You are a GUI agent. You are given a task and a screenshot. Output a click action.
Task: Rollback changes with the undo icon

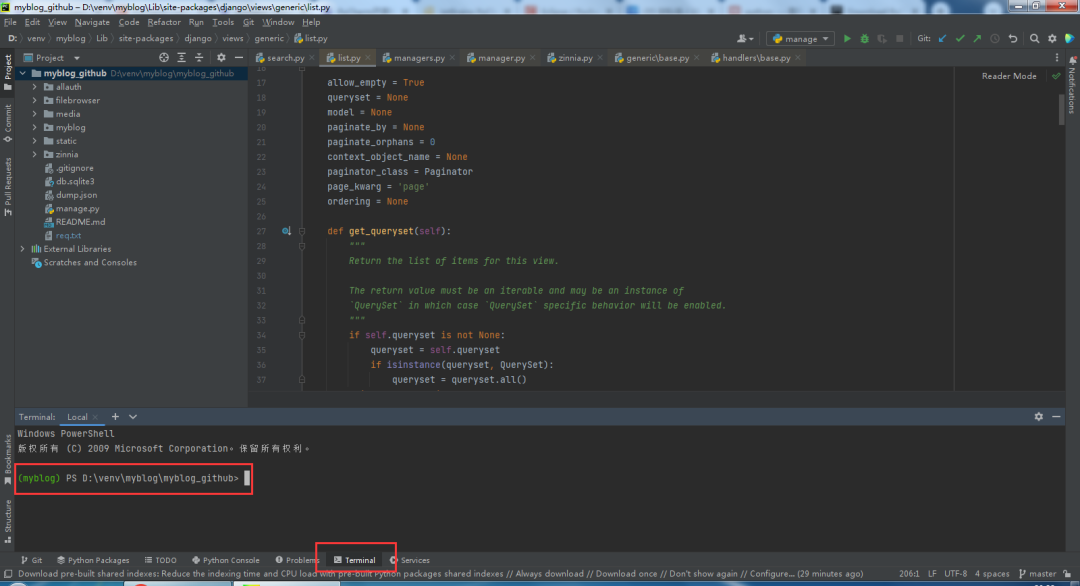(1012, 39)
